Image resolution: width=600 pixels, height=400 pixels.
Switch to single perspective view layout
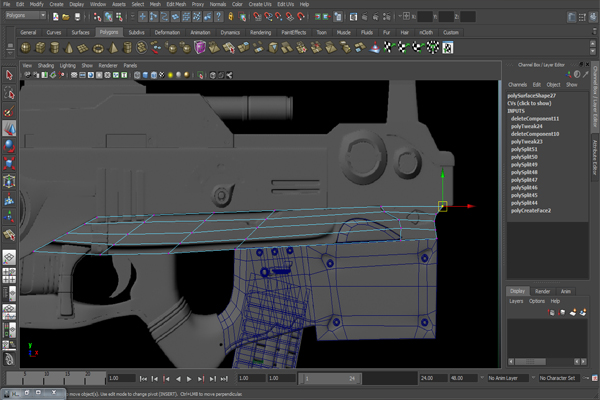9,257
